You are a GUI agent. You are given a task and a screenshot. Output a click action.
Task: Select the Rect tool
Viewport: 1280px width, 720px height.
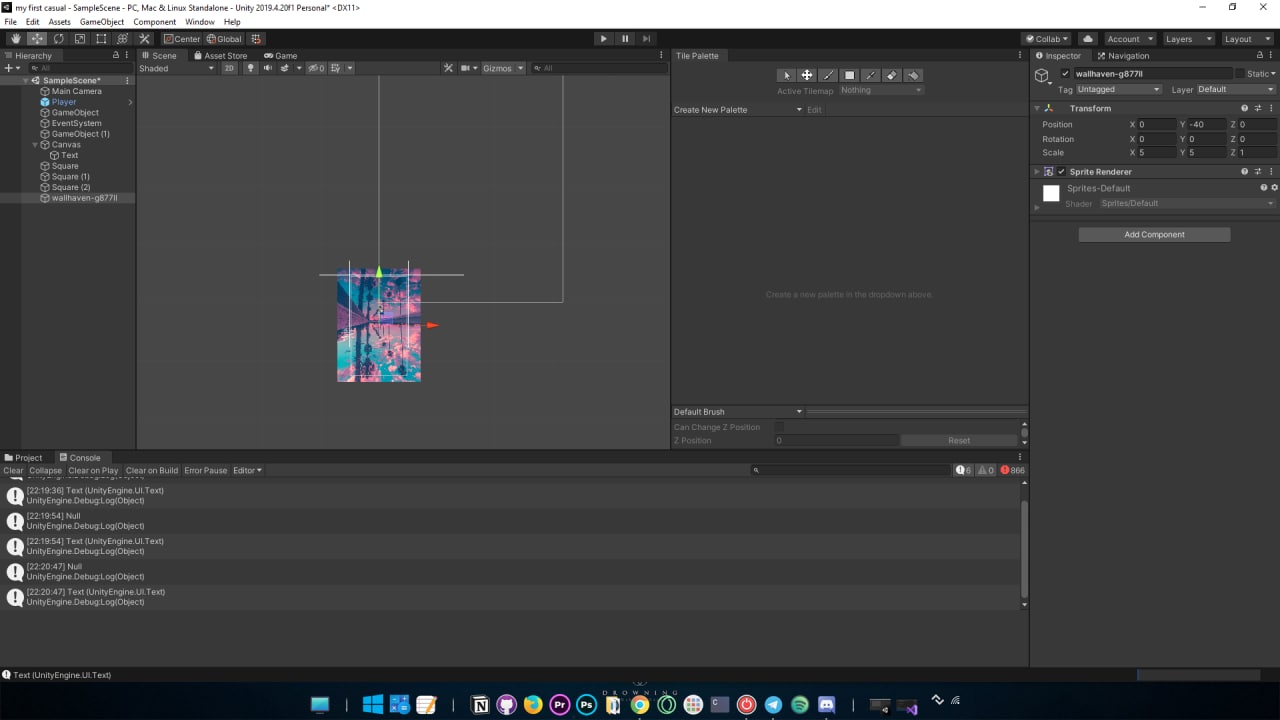[101, 39]
